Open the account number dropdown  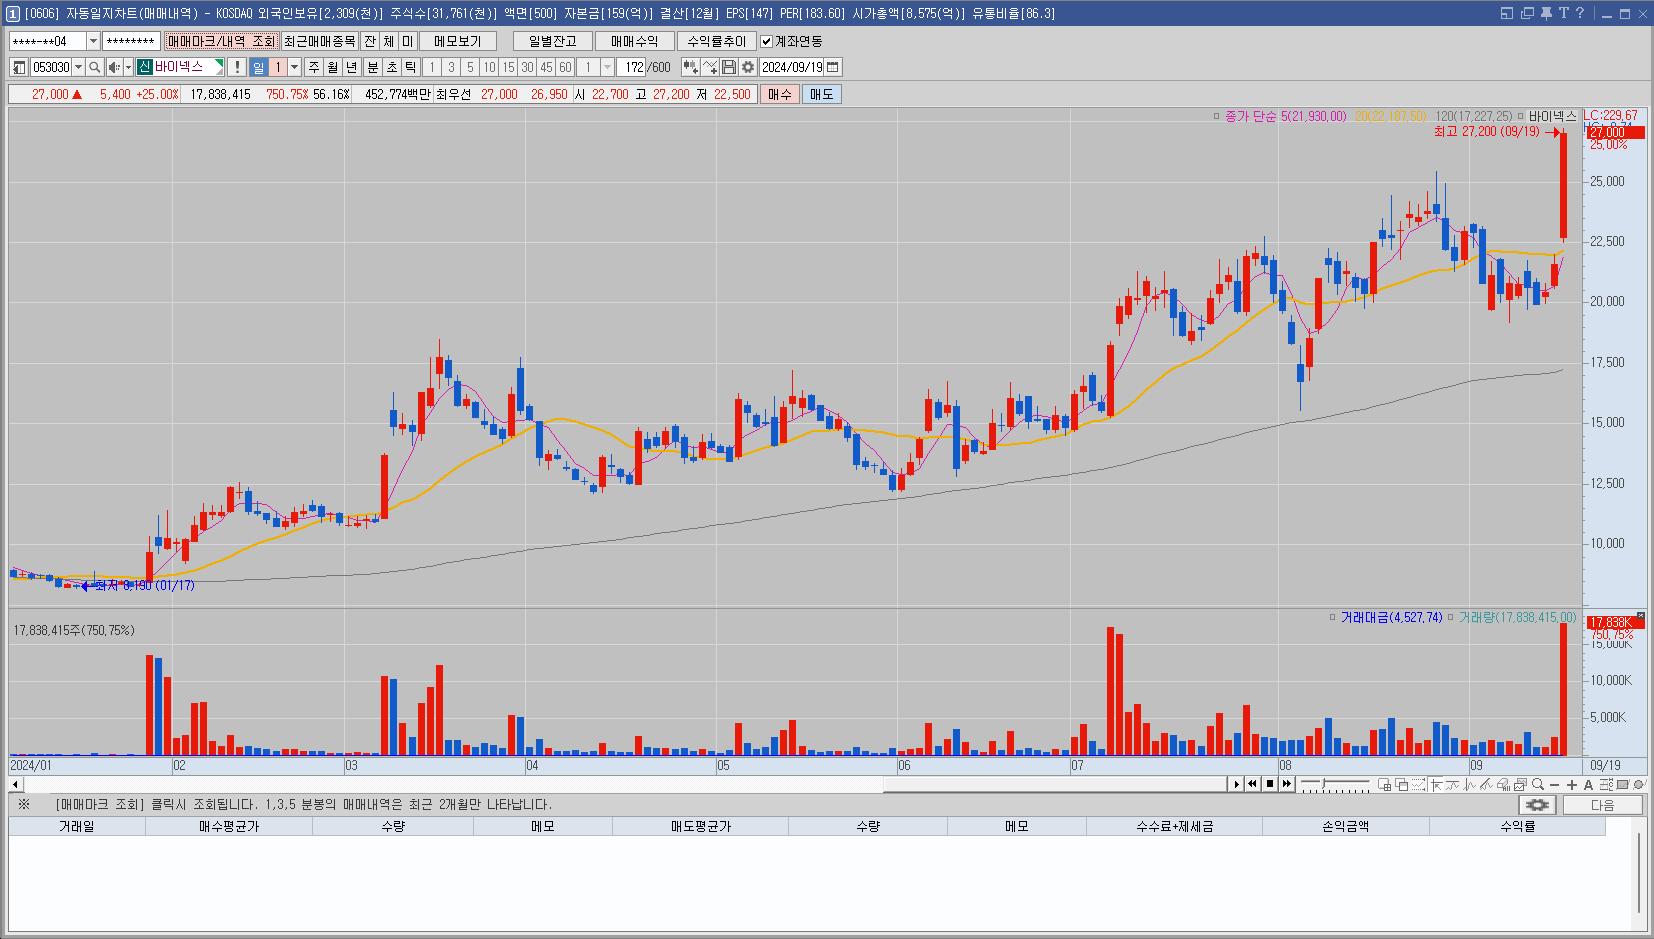pos(93,41)
